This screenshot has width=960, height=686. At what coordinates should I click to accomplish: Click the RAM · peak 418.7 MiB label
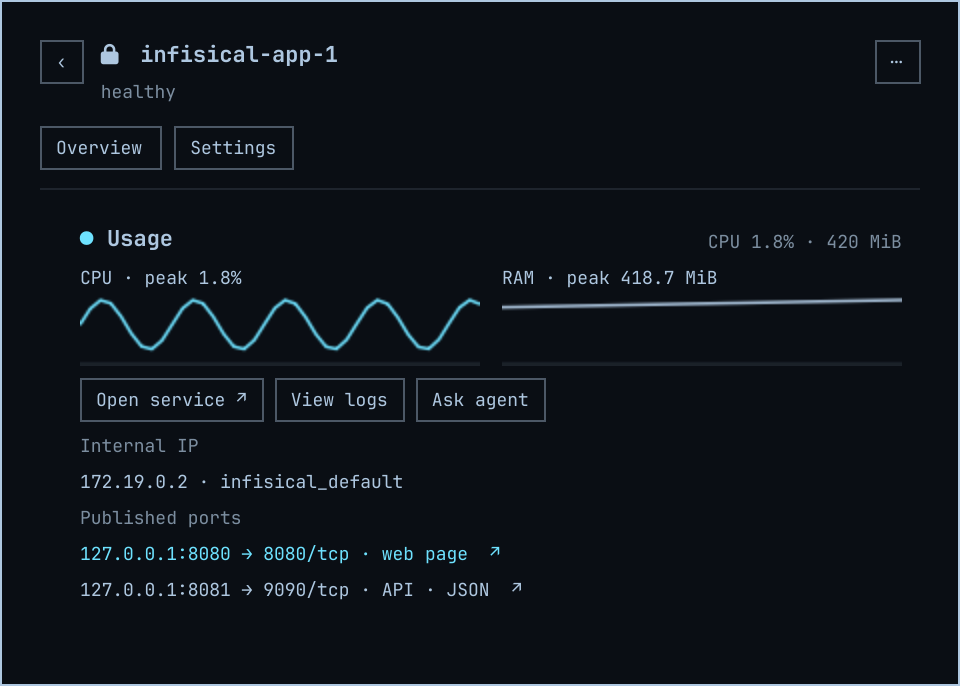pos(609,278)
